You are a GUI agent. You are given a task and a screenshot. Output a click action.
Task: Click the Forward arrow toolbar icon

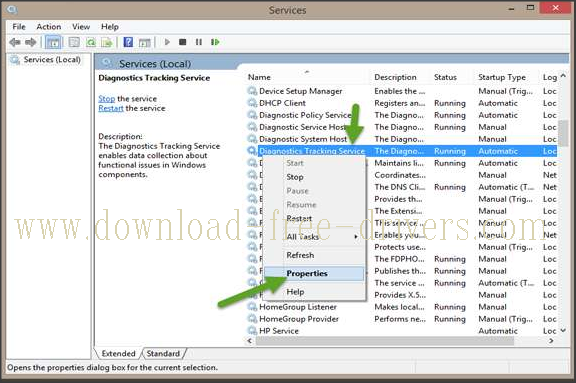(30, 42)
